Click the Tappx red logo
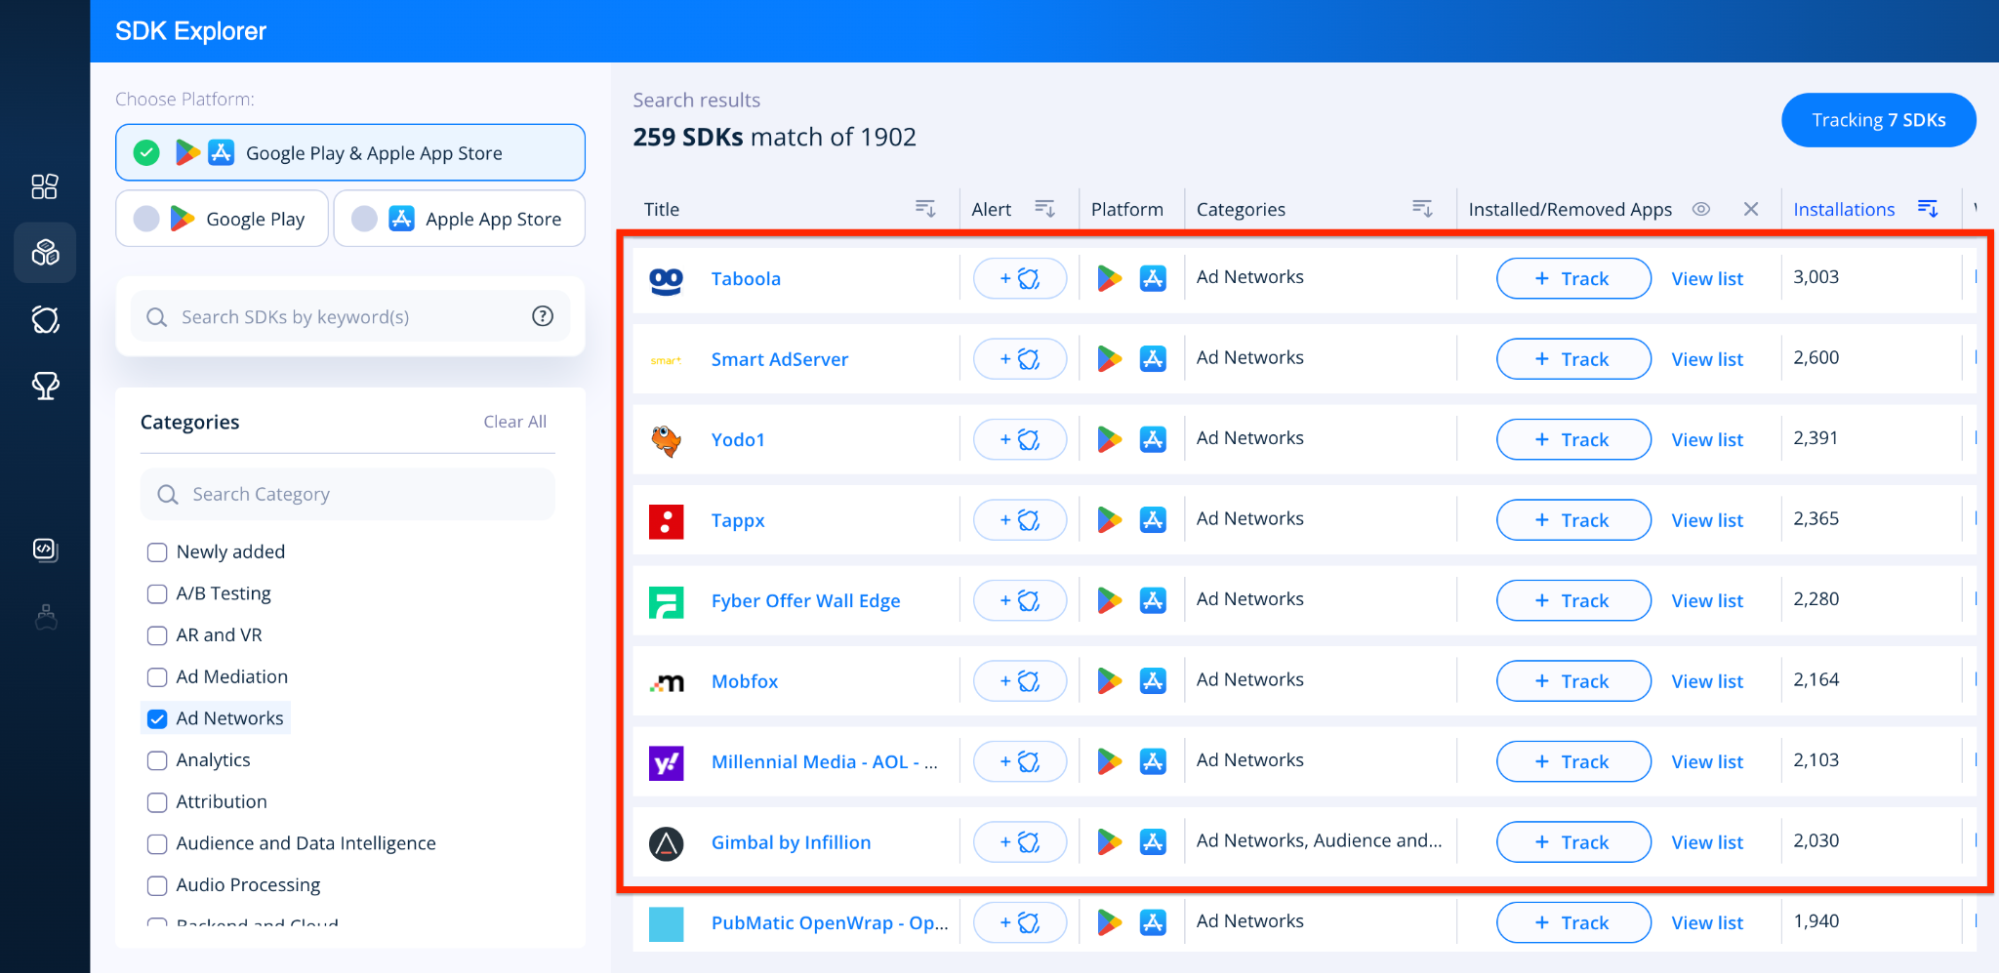Screen dimensions: 1999x974 (666, 521)
